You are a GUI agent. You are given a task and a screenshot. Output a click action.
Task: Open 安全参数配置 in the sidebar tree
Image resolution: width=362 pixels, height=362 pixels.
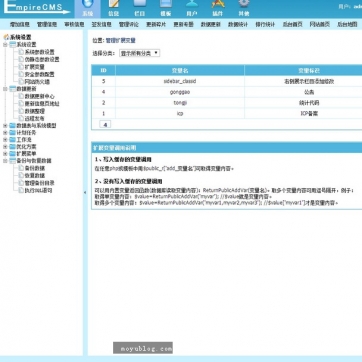click(40, 74)
